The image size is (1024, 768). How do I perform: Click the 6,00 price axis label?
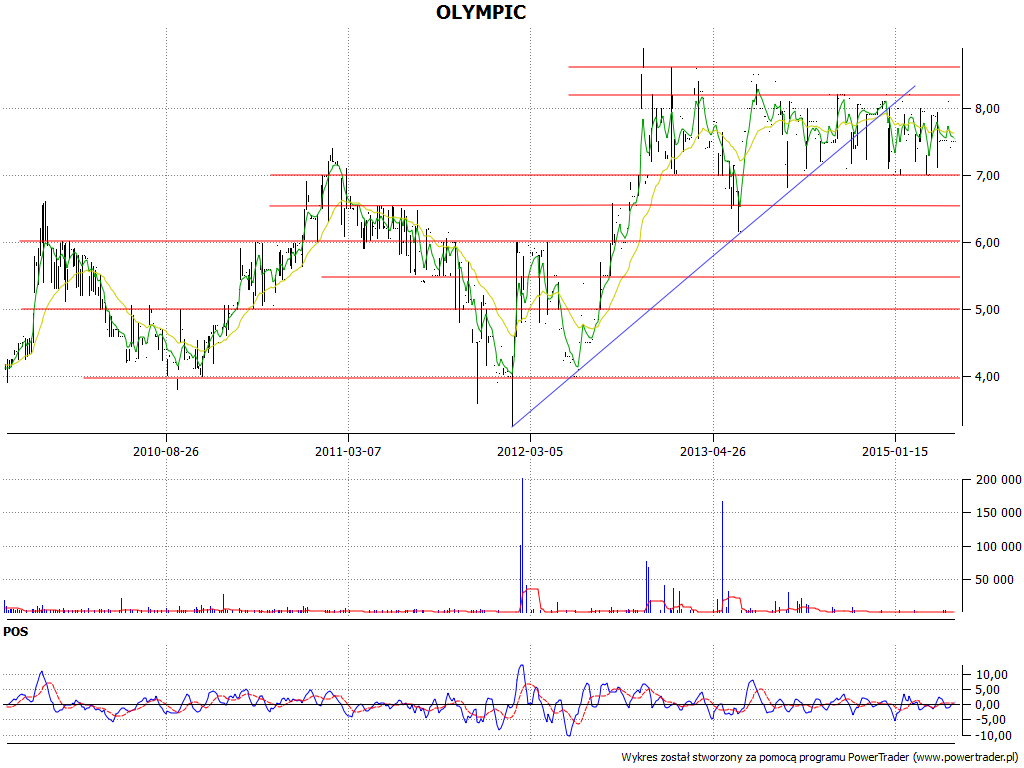pyautogui.click(x=987, y=242)
